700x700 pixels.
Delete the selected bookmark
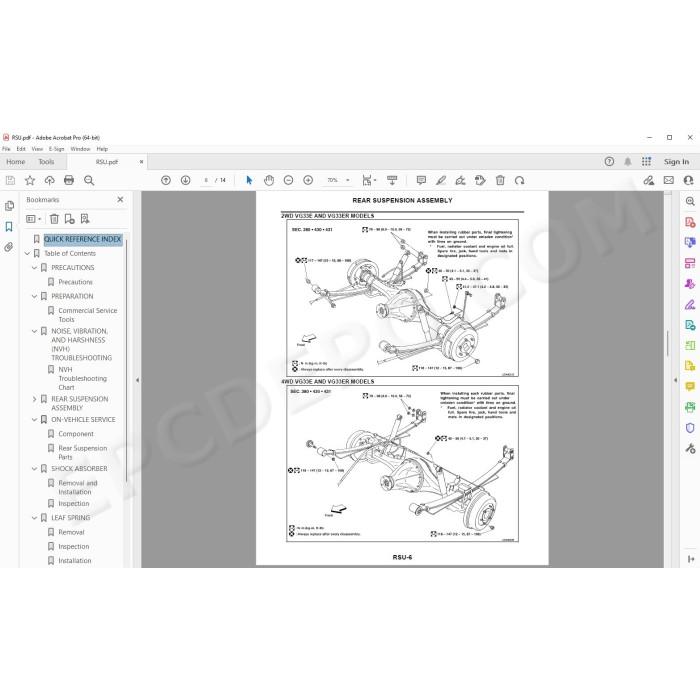54,219
